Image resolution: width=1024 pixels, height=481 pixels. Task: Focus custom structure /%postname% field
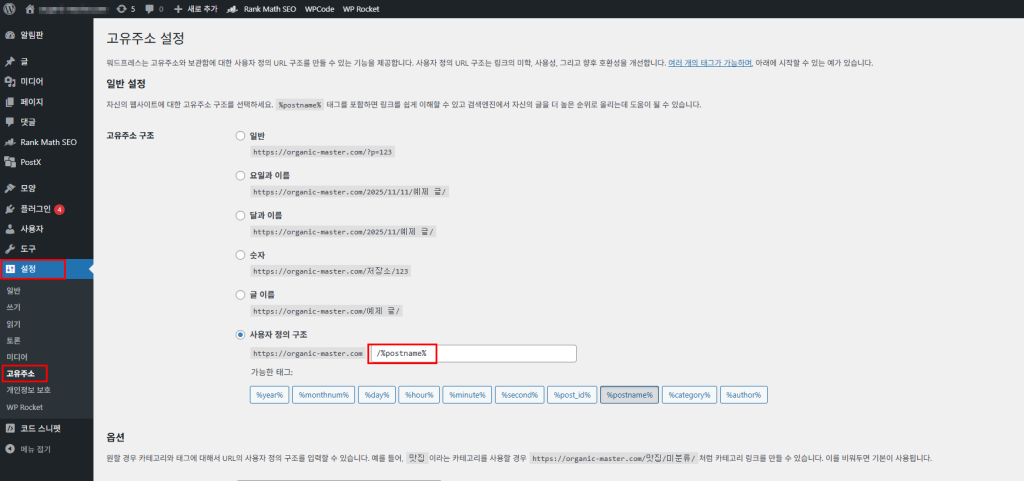[x=473, y=353]
